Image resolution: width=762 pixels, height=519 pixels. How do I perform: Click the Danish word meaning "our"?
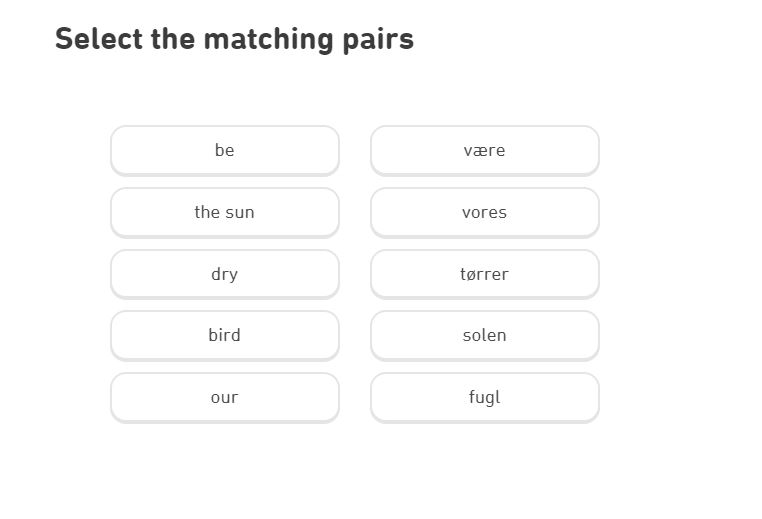coord(484,212)
